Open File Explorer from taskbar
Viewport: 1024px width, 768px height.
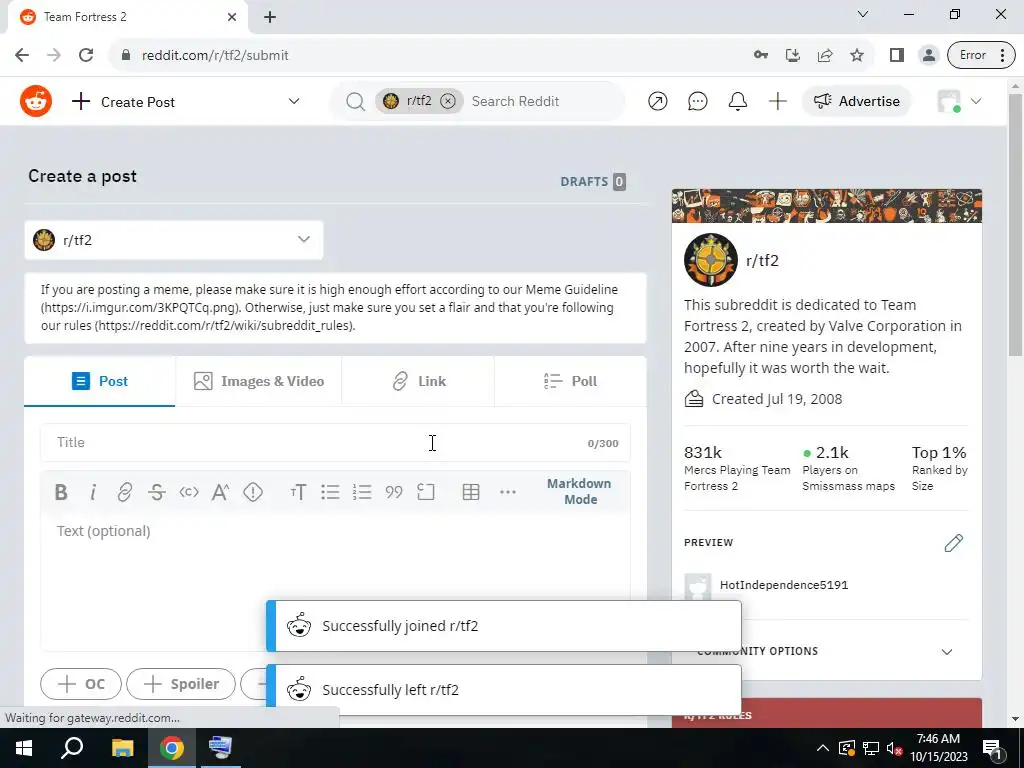point(122,748)
